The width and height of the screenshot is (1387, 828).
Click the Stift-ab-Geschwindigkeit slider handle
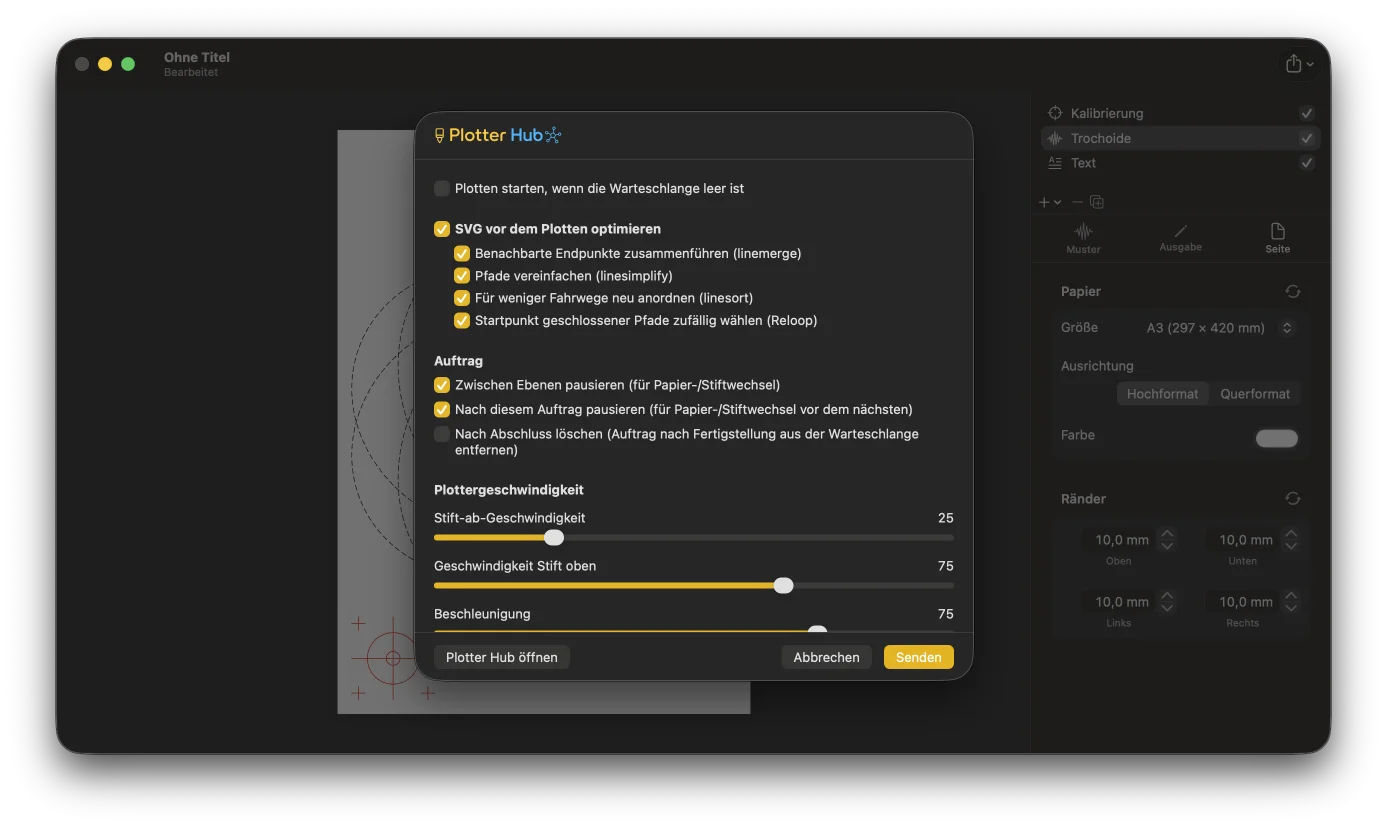[554, 538]
